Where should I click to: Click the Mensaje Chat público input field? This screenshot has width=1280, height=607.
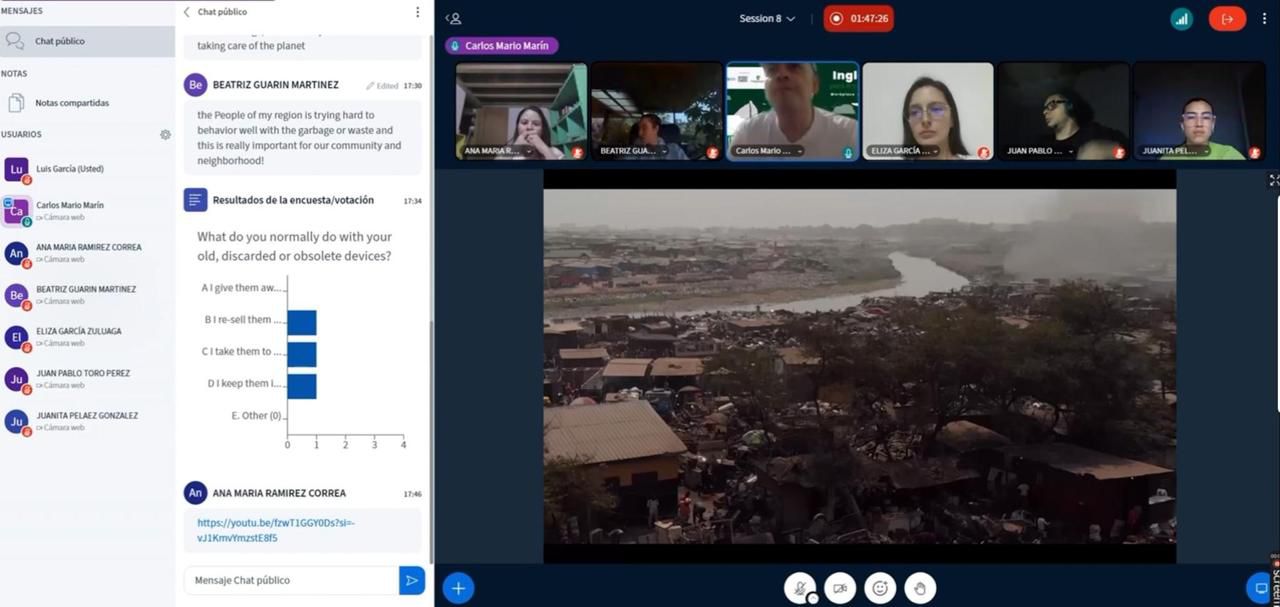point(290,580)
